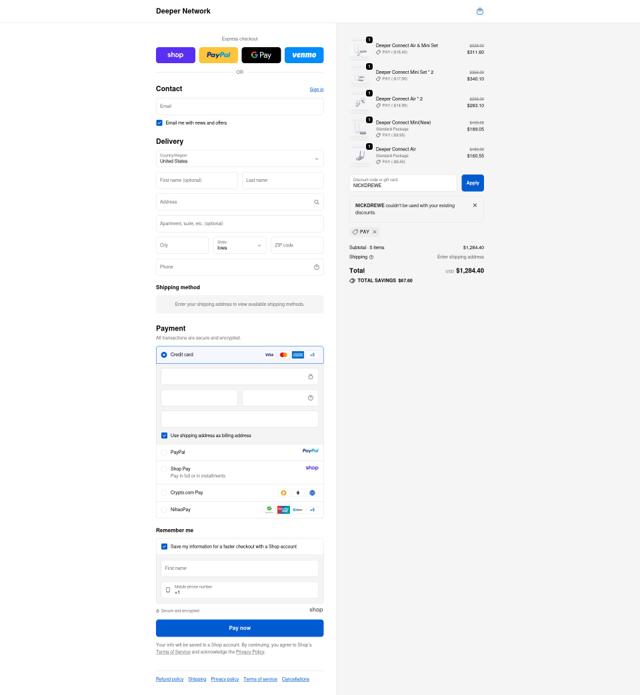Pay with Google Pay express checkout
Image resolution: width=640 pixels, height=695 pixels.
[x=261, y=55]
